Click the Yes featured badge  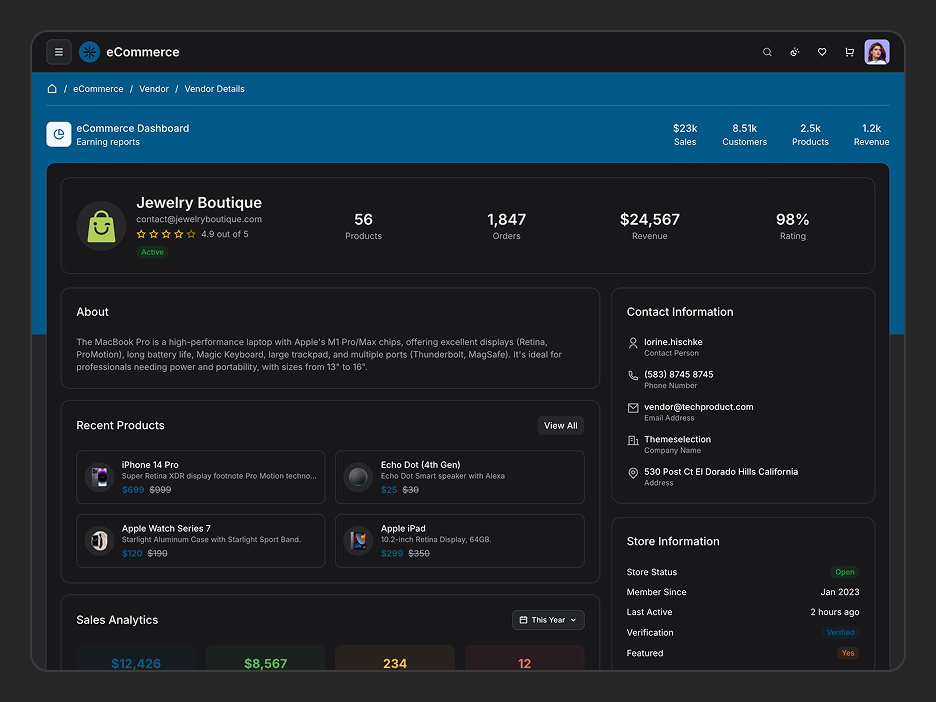tap(848, 653)
